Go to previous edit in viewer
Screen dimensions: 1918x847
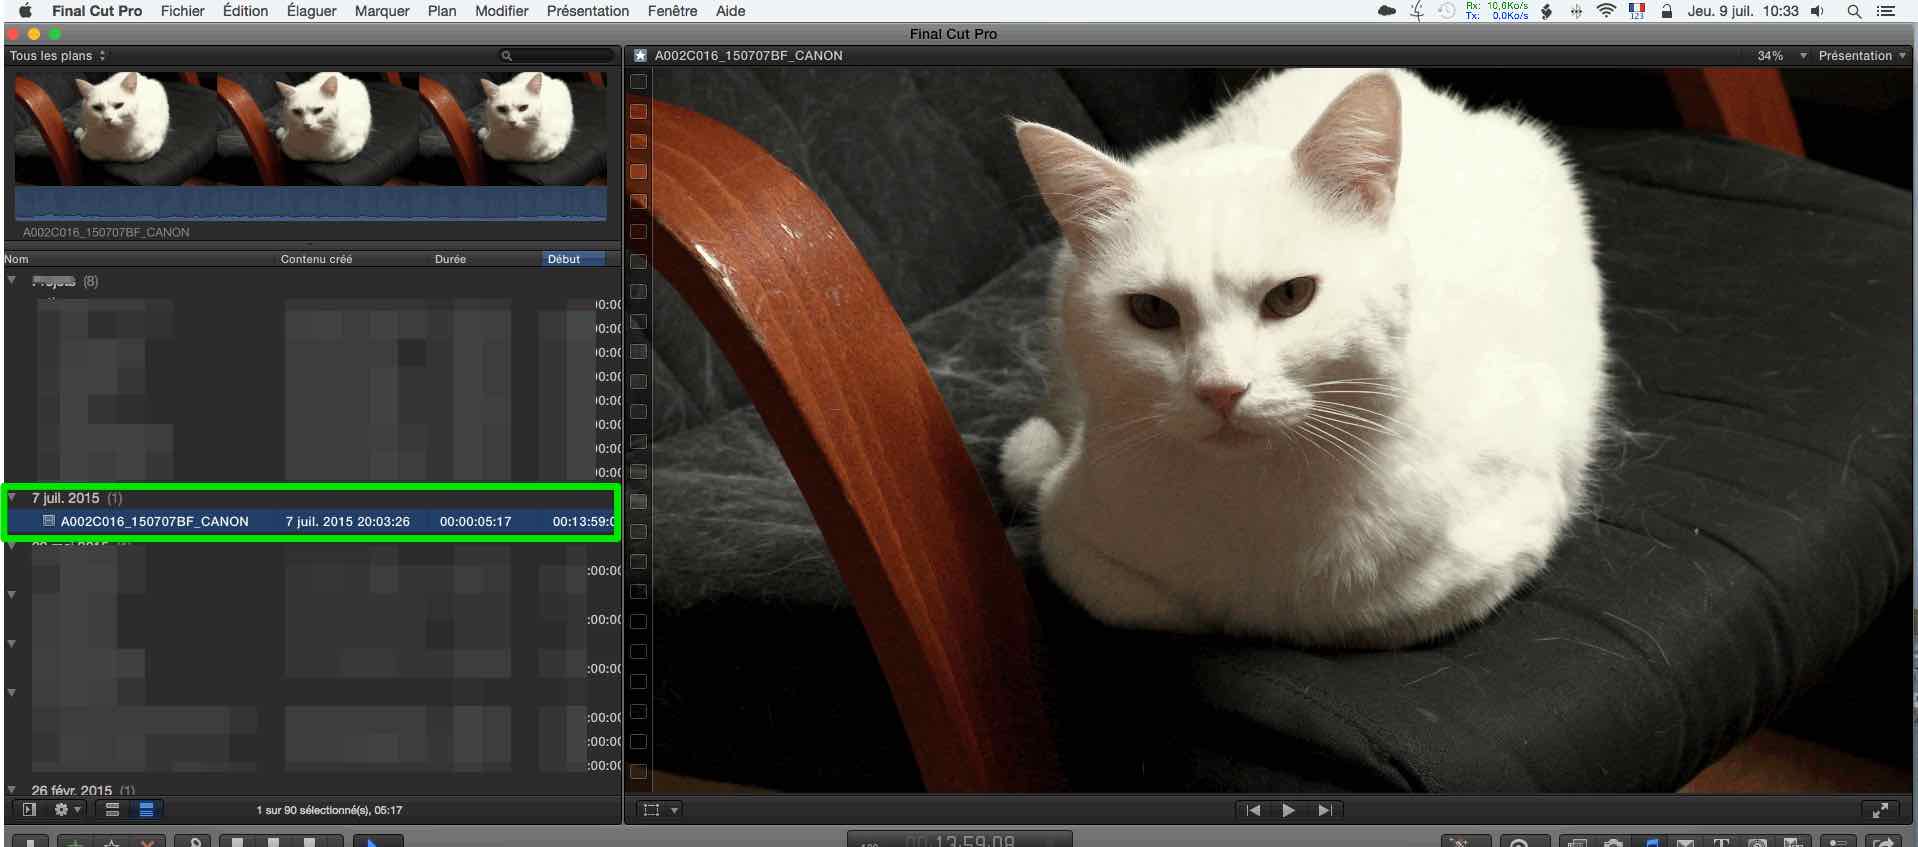coord(1254,810)
